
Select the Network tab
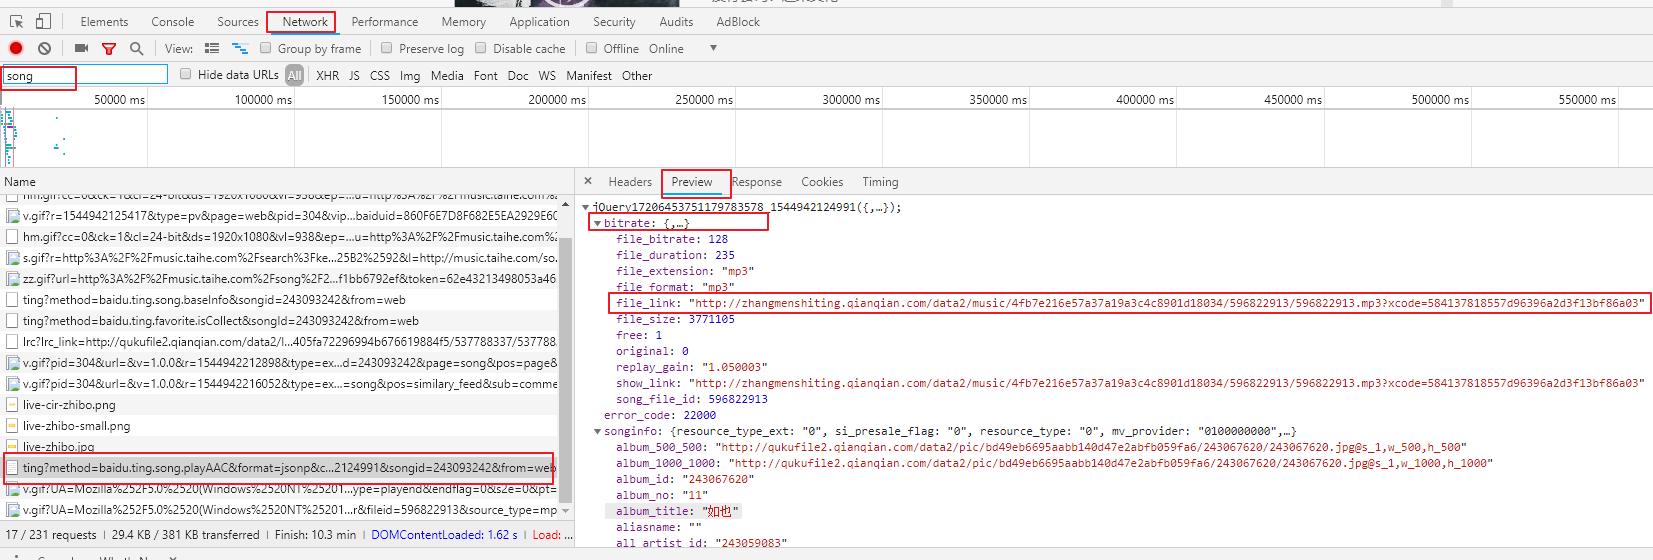(305, 21)
